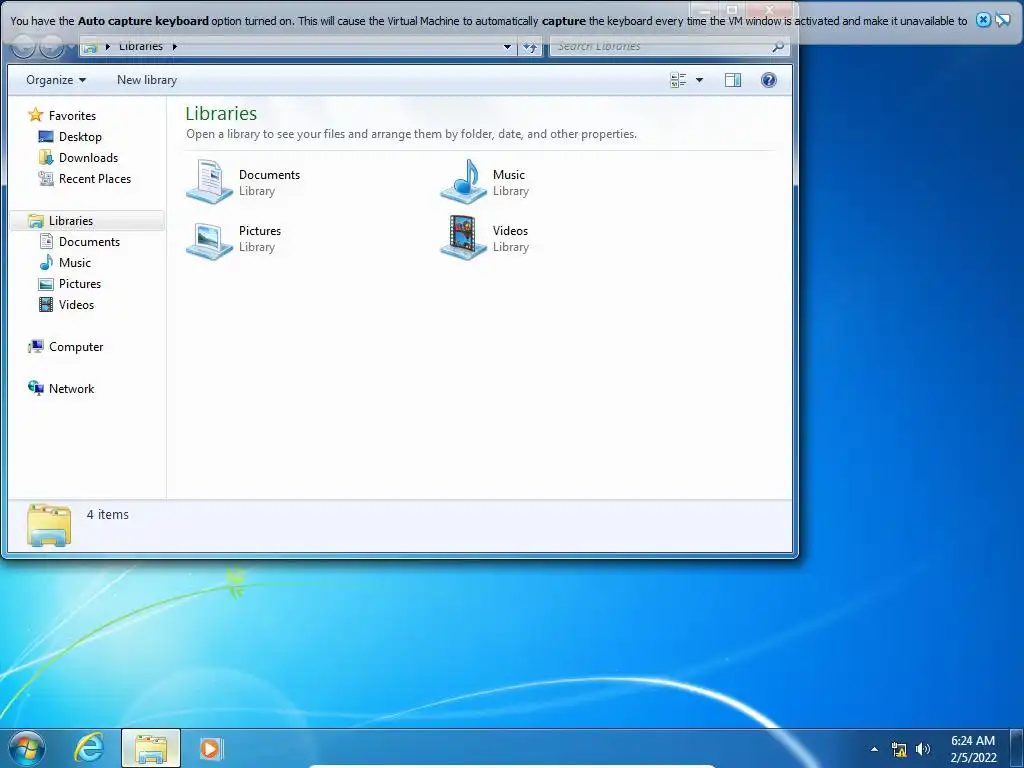Go to Downloads in Favorites

[x=88, y=157]
